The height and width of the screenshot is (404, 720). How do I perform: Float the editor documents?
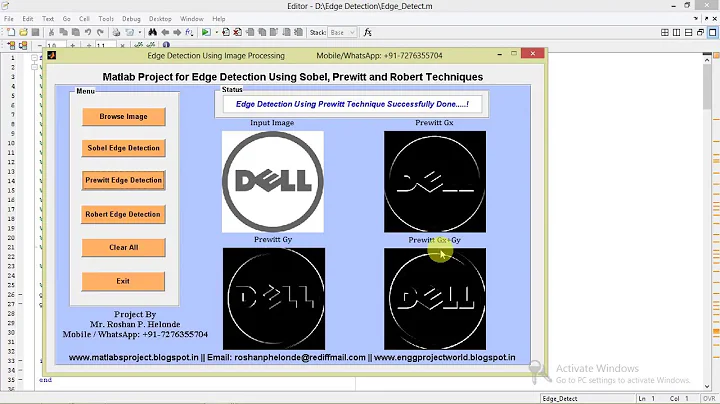700,32
